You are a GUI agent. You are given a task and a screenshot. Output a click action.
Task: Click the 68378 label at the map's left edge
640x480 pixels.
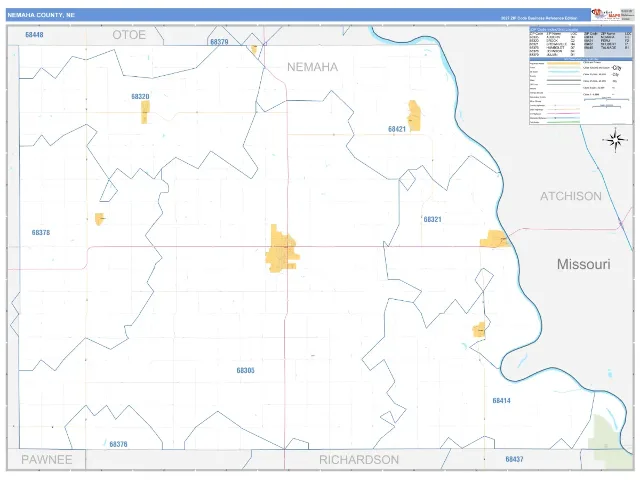[x=41, y=232]
